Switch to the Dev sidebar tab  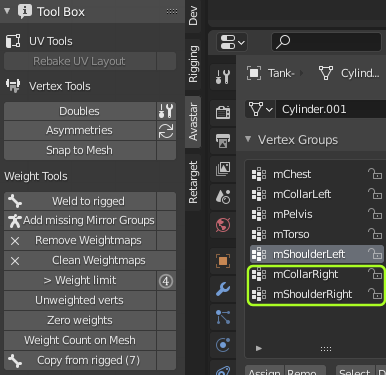193,15
